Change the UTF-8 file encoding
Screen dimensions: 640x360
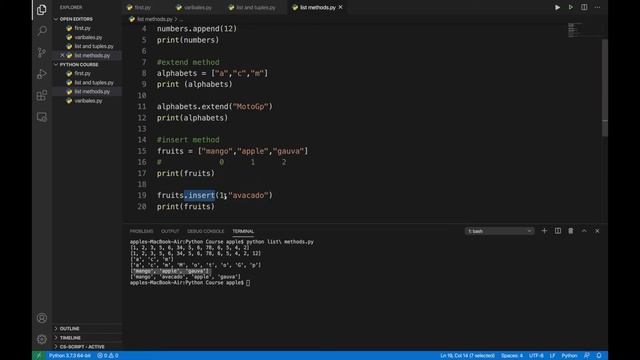click(x=536, y=356)
